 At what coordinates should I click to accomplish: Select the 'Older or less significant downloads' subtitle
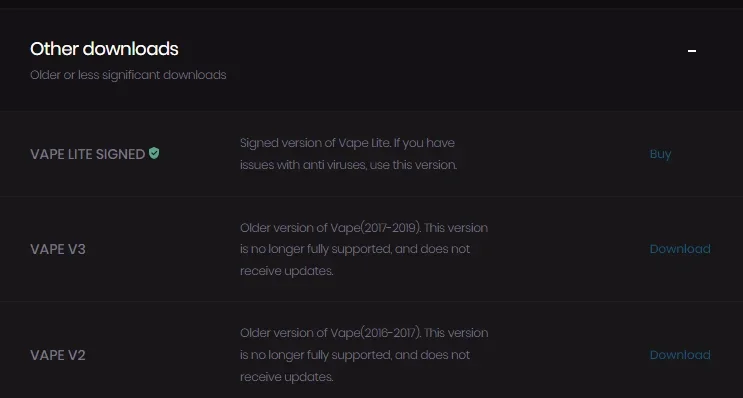128,75
